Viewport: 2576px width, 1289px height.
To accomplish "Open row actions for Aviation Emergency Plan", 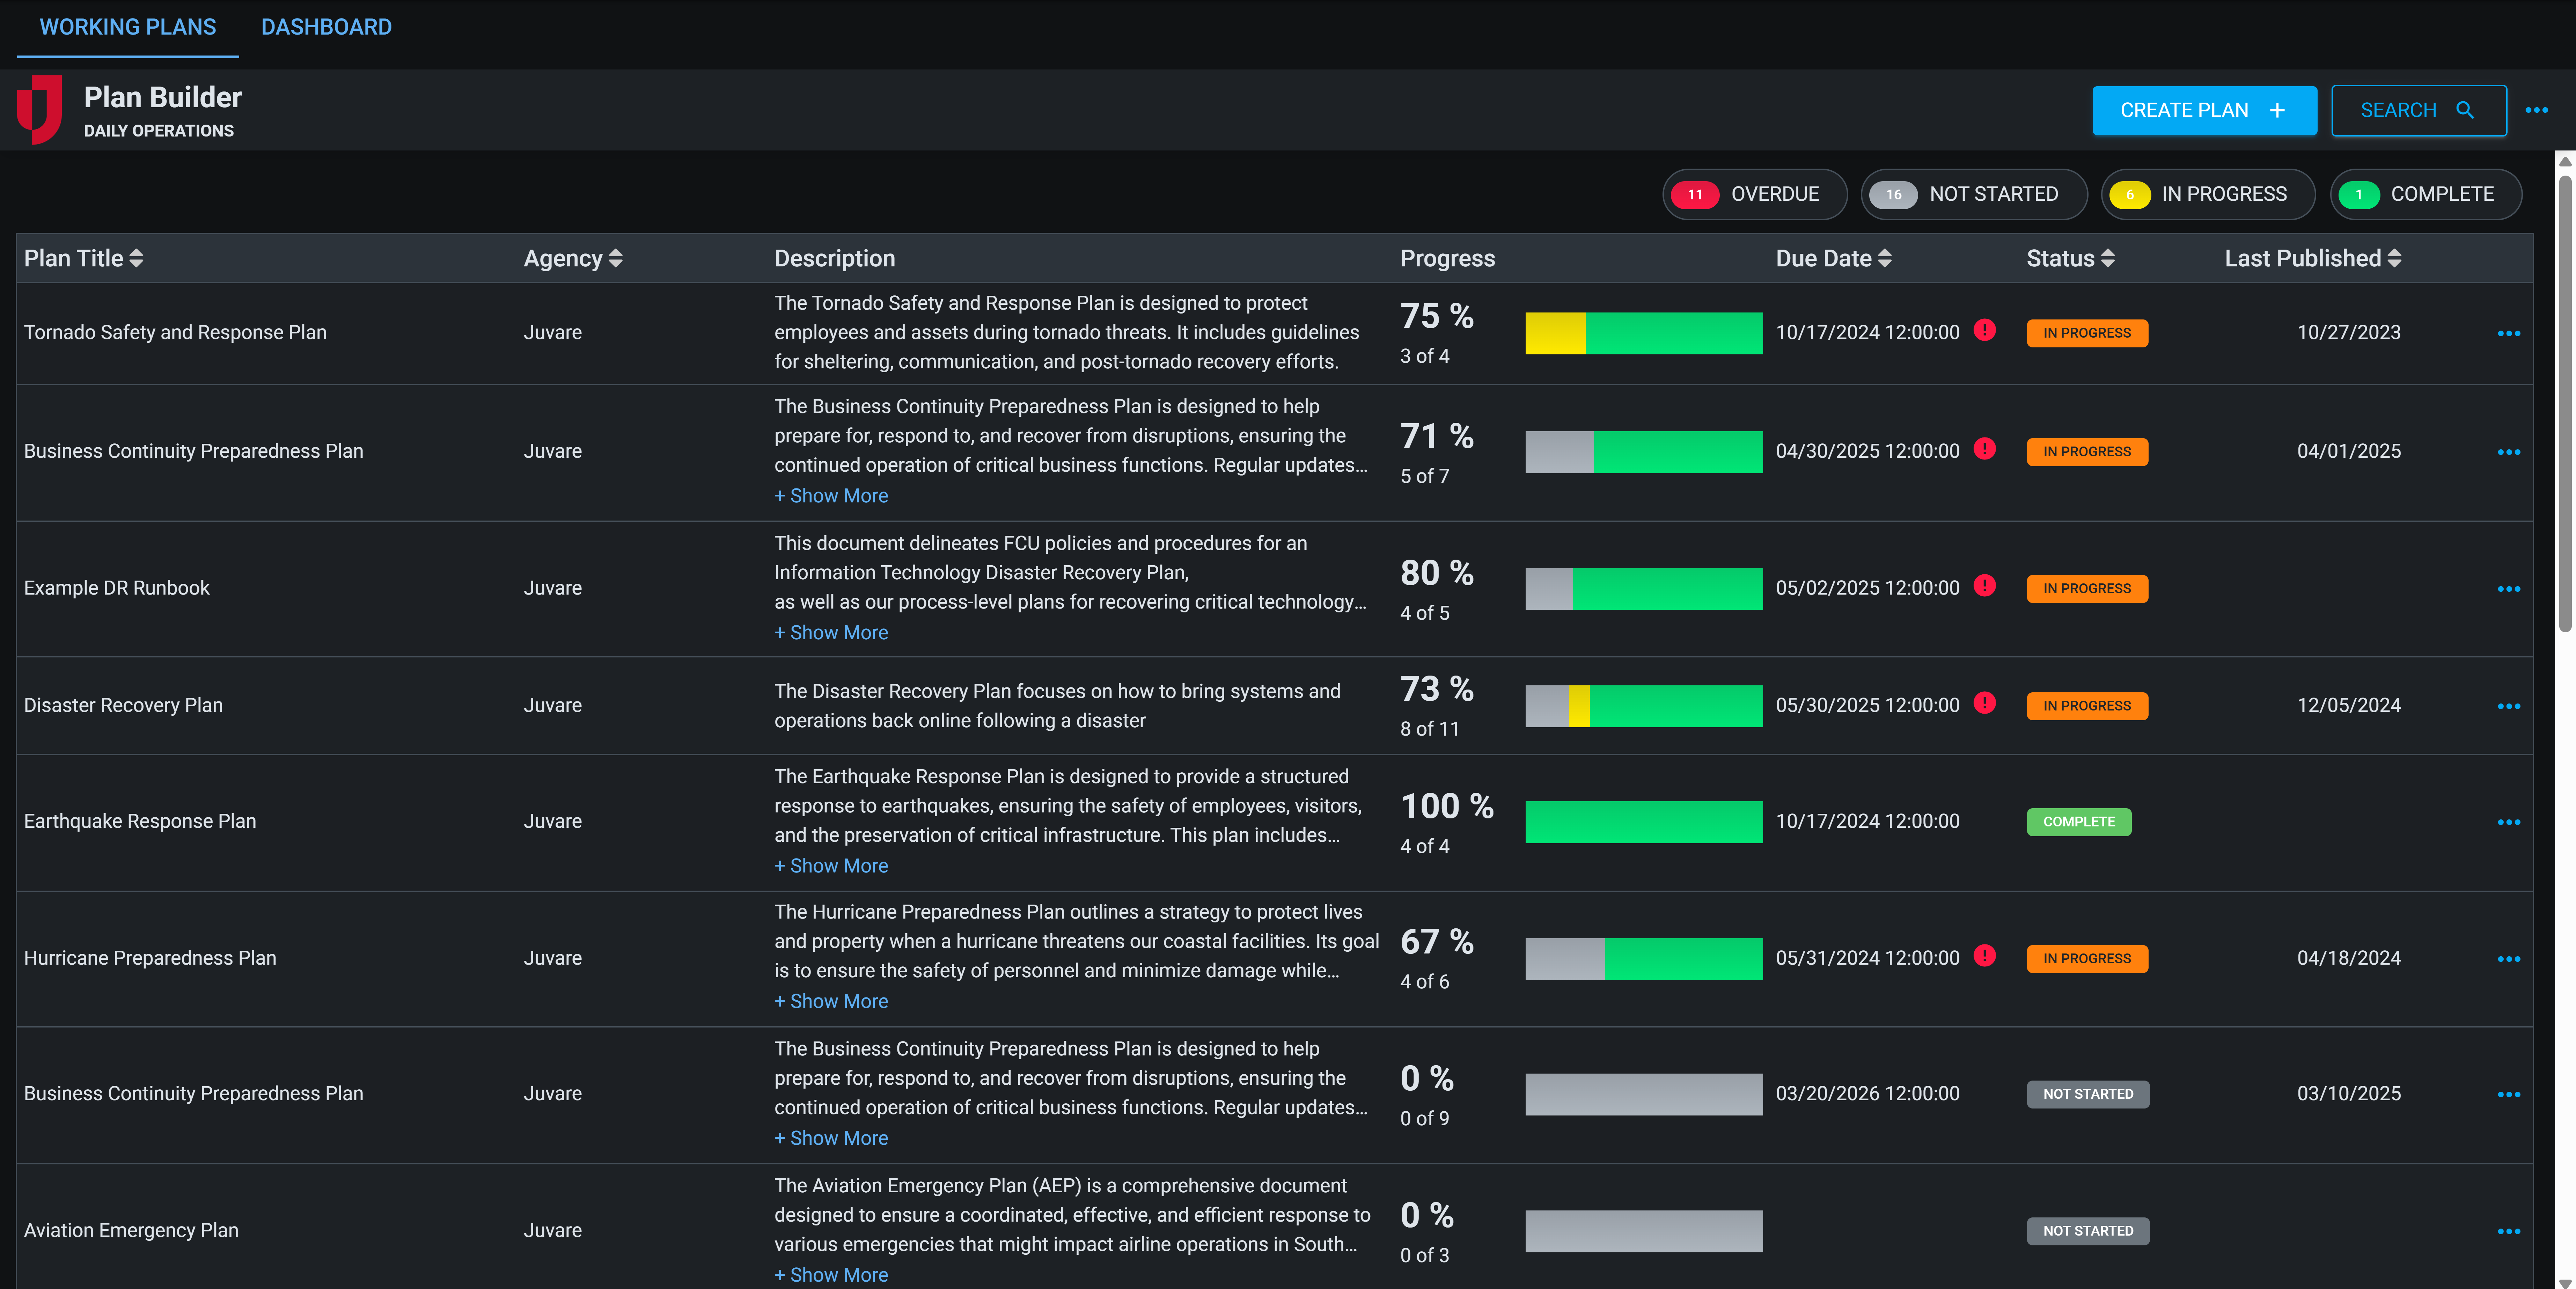I will (2510, 1230).
